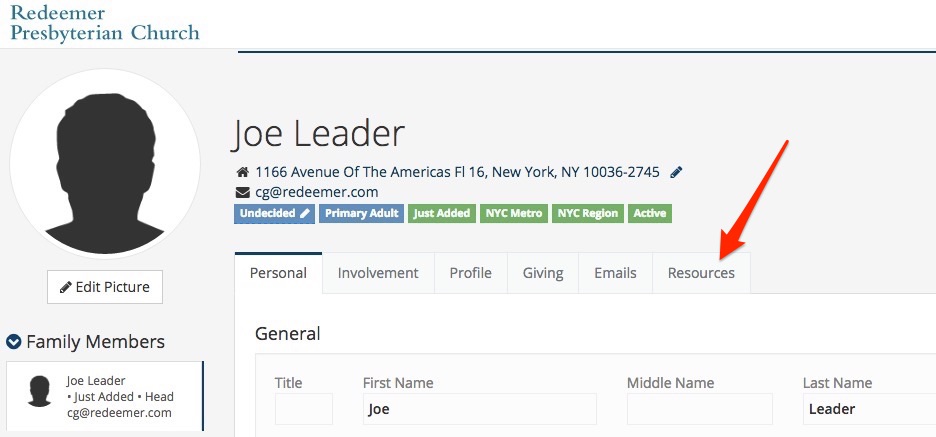Click the Redeemer Presbyterian Church logo
This screenshot has width=936, height=437.
tap(104, 22)
